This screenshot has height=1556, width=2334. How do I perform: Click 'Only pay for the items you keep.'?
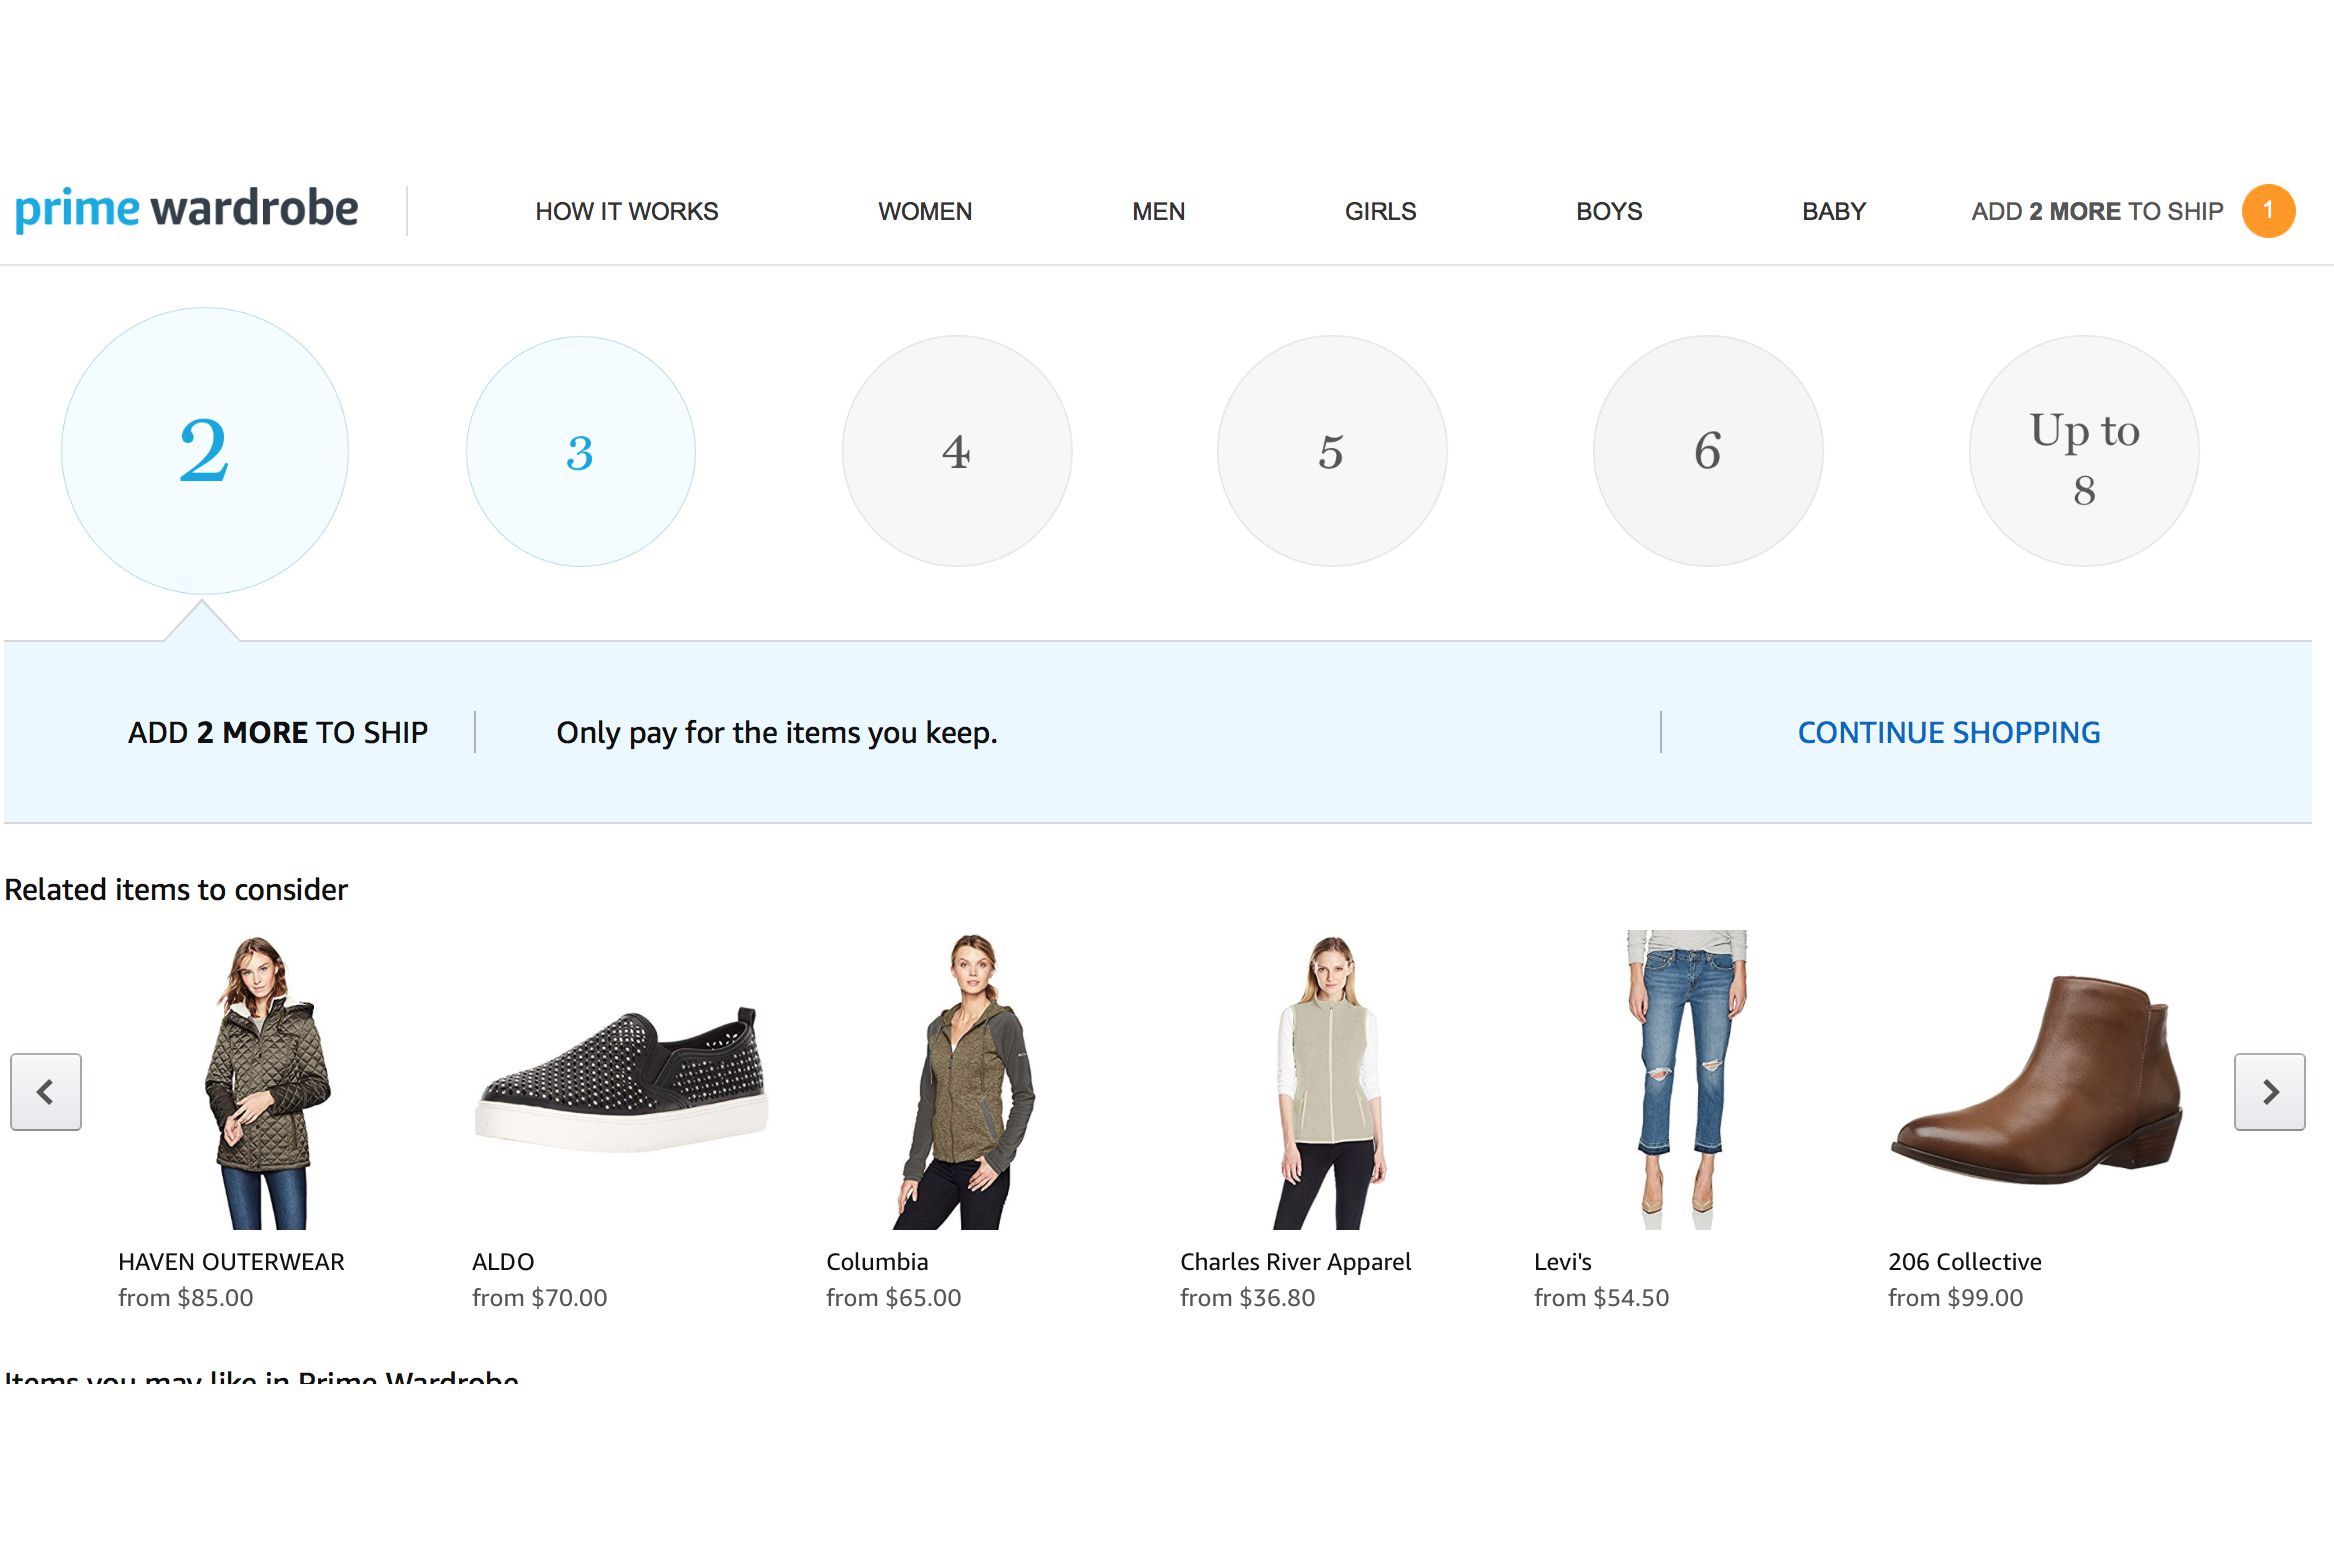pos(777,732)
